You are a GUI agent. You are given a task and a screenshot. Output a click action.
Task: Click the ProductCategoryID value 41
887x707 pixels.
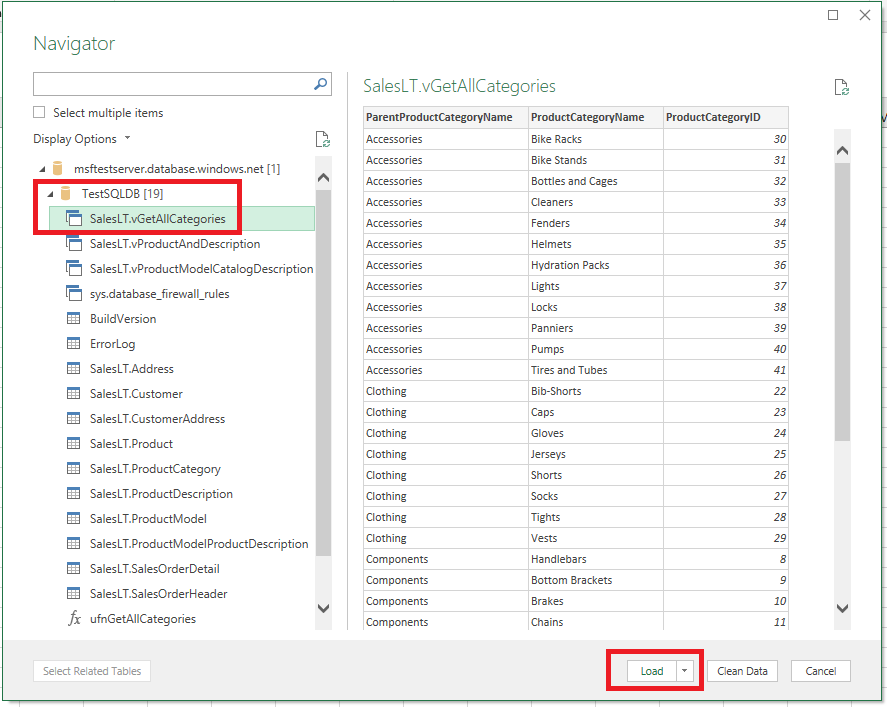point(726,370)
